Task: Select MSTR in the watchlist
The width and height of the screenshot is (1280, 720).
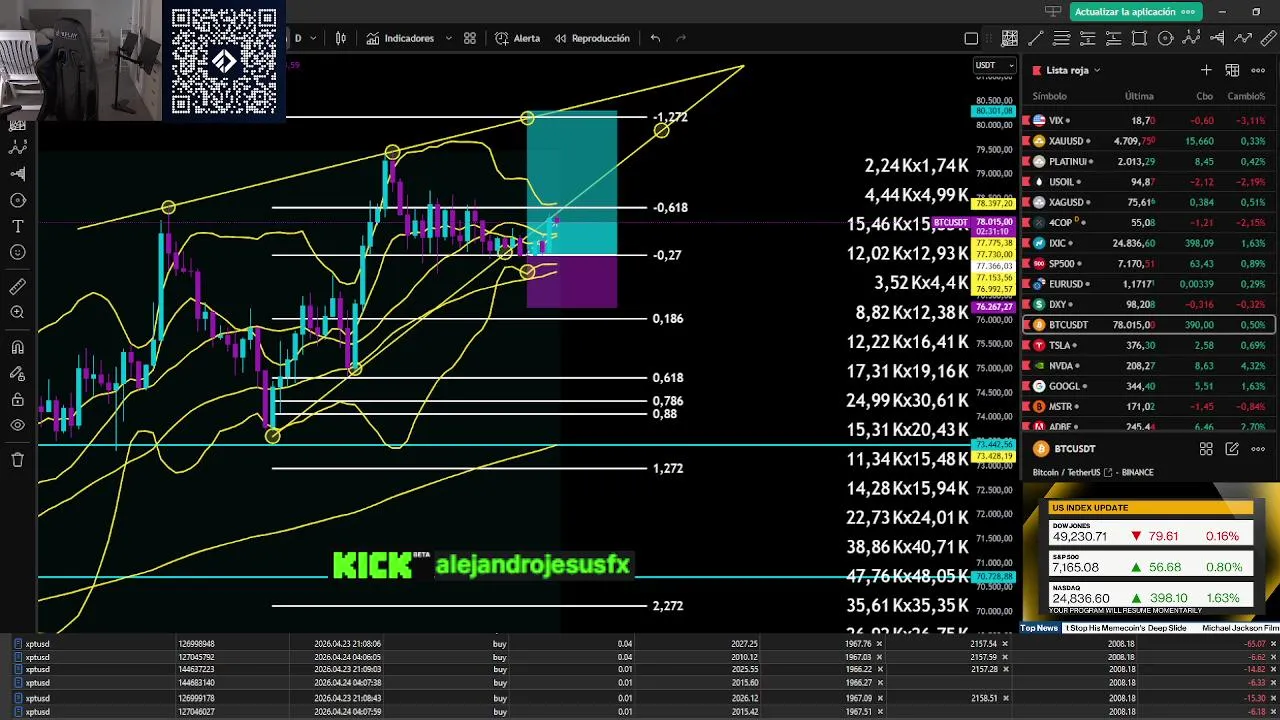Action: coord(1148,406)
